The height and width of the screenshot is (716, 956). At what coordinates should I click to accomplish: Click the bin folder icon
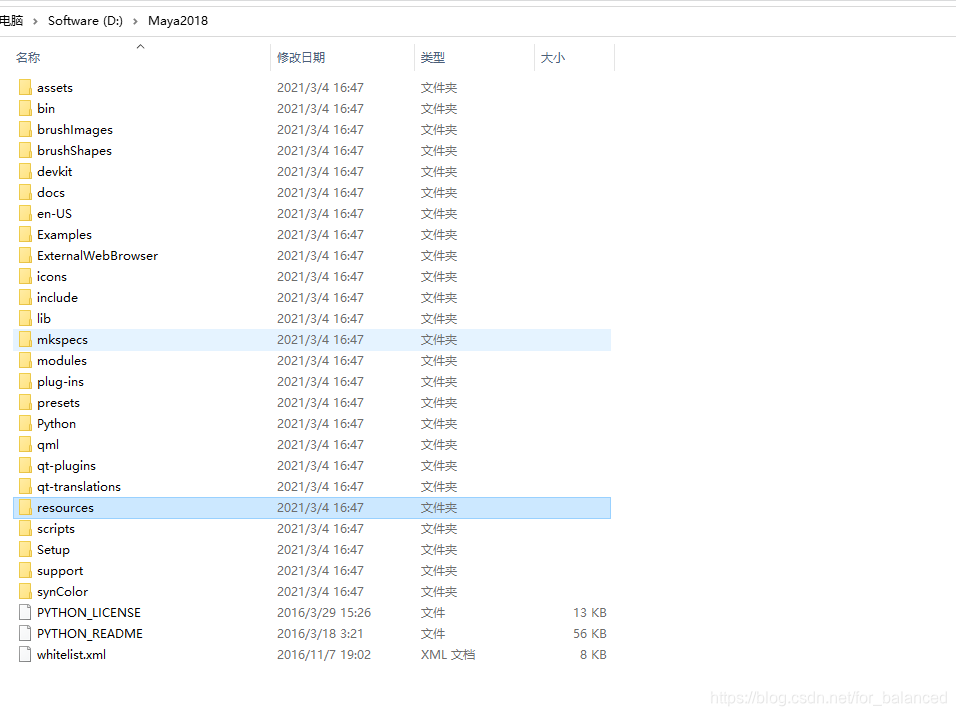click(25, 109)
